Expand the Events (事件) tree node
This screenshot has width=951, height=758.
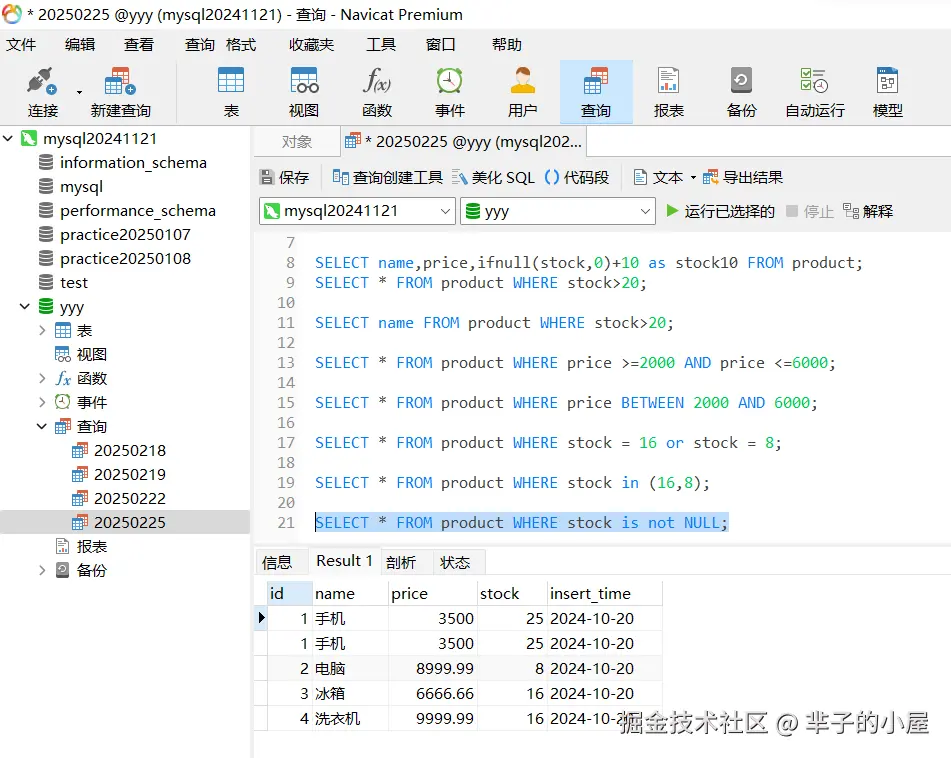coord(42,402)
